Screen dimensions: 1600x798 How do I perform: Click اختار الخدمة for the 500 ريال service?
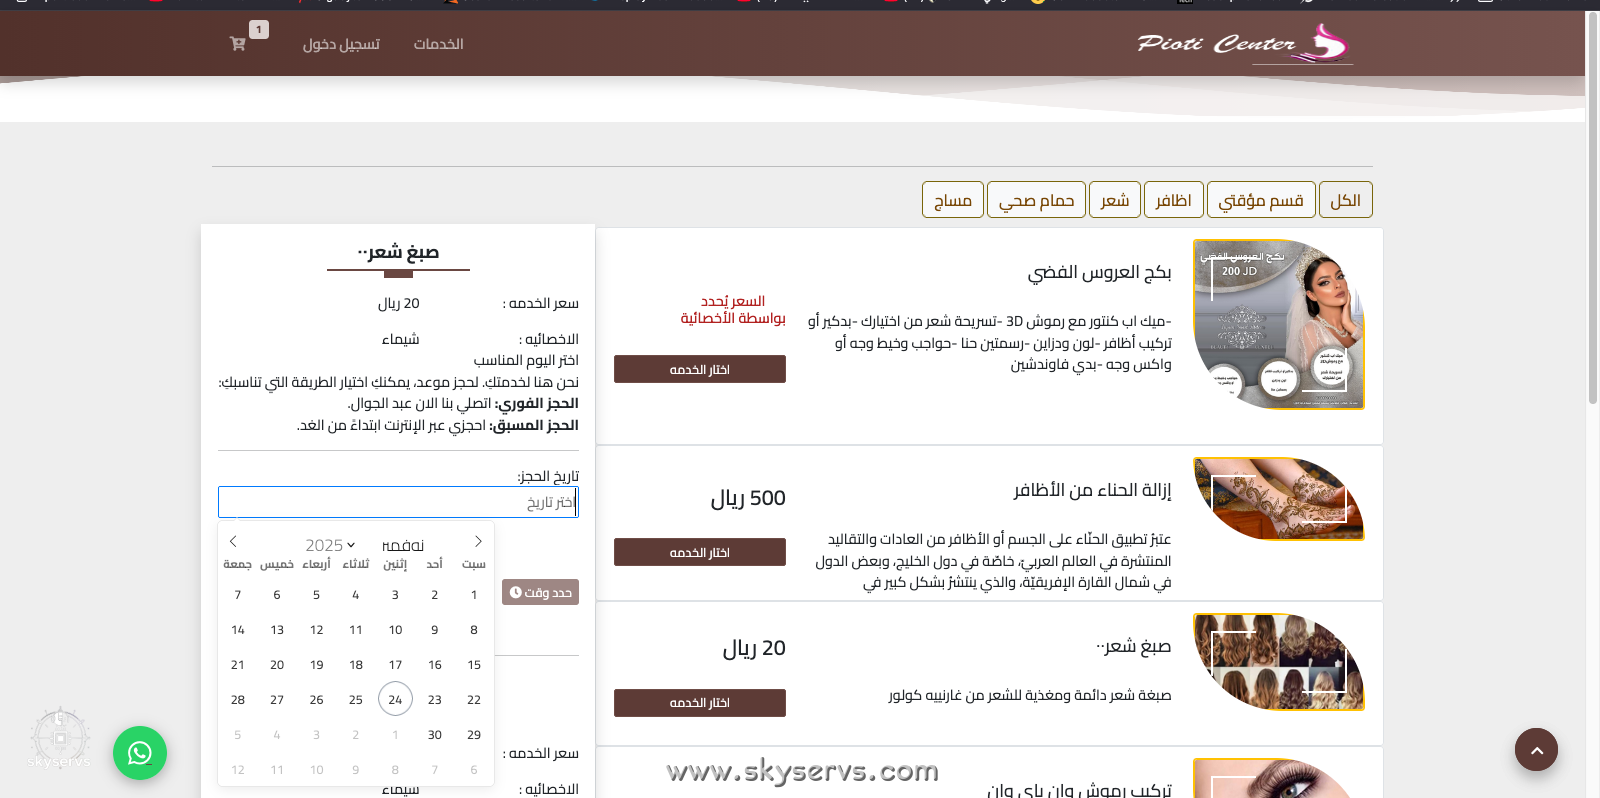pyautogui.click(x=699, y=552)
